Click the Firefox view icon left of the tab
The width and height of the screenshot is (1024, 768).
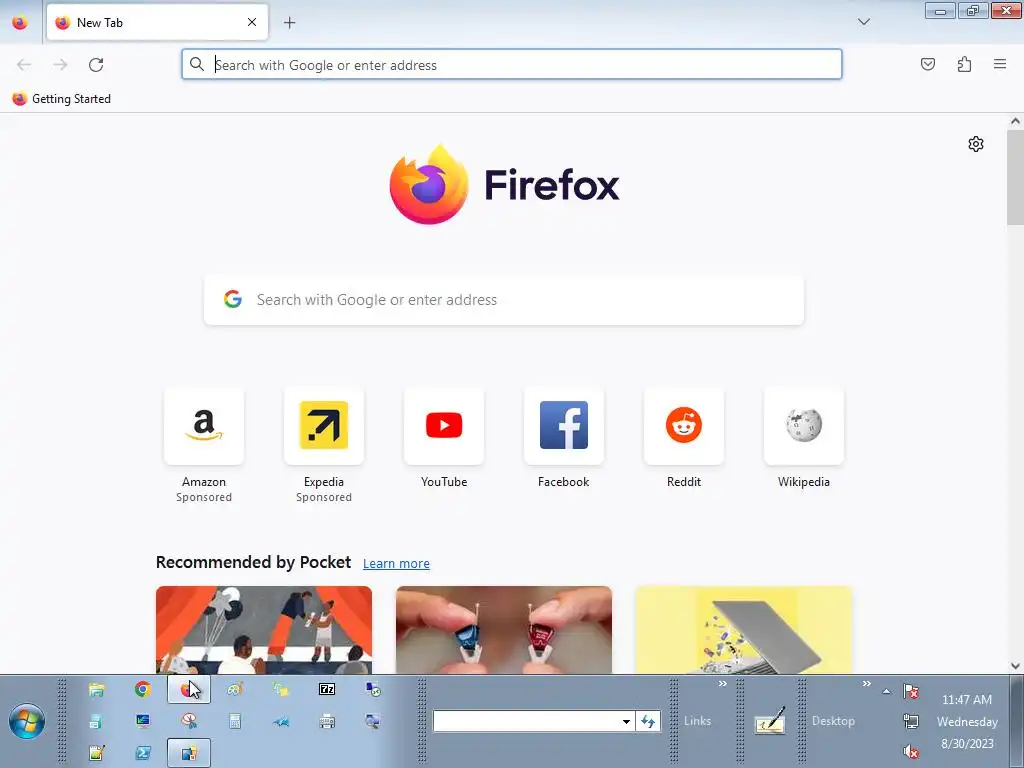point(20,22)
